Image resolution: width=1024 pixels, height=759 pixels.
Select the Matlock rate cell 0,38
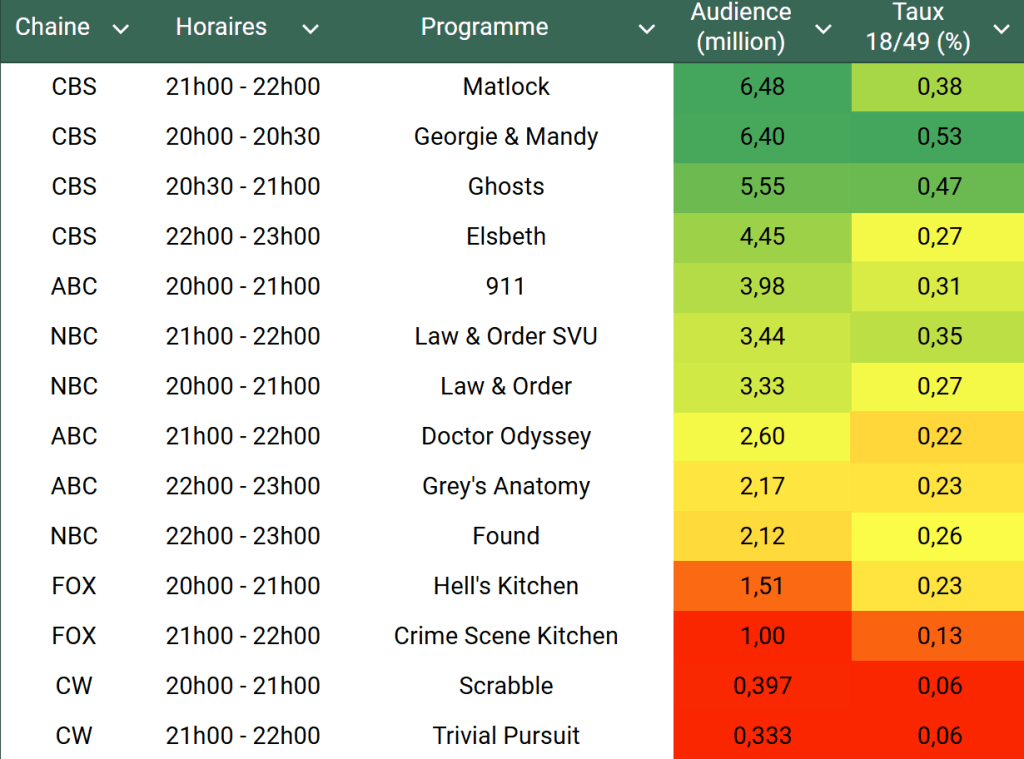(x=939, y=87)
